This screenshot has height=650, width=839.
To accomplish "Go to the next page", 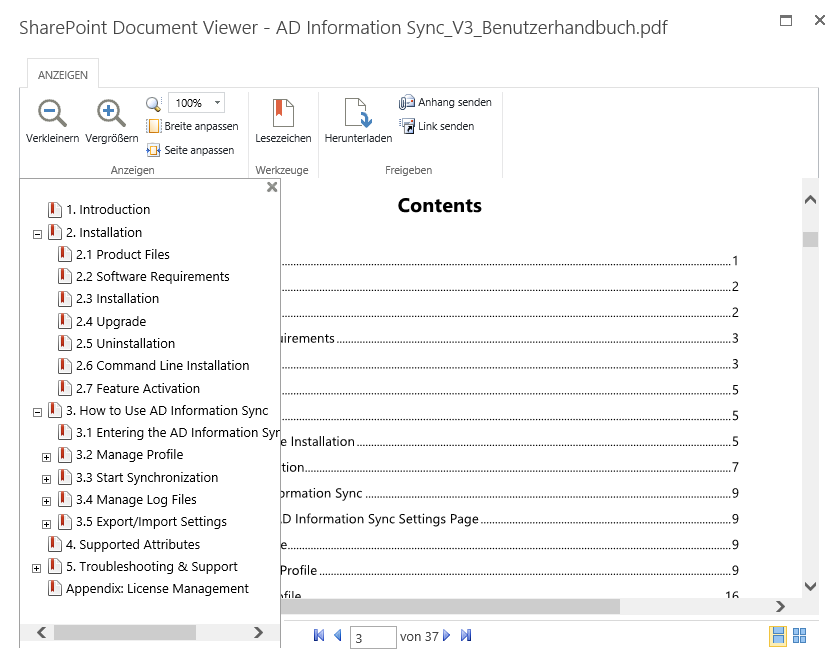I will tap(447, 636).
